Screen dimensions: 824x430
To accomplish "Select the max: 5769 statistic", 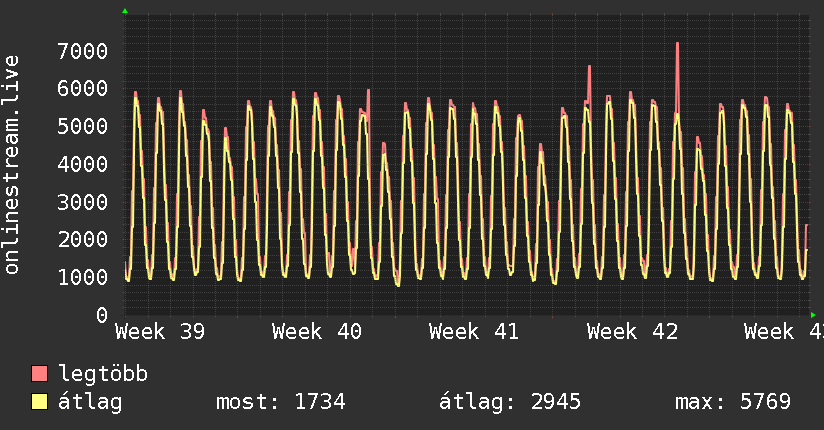I will (x=733, y=402).
